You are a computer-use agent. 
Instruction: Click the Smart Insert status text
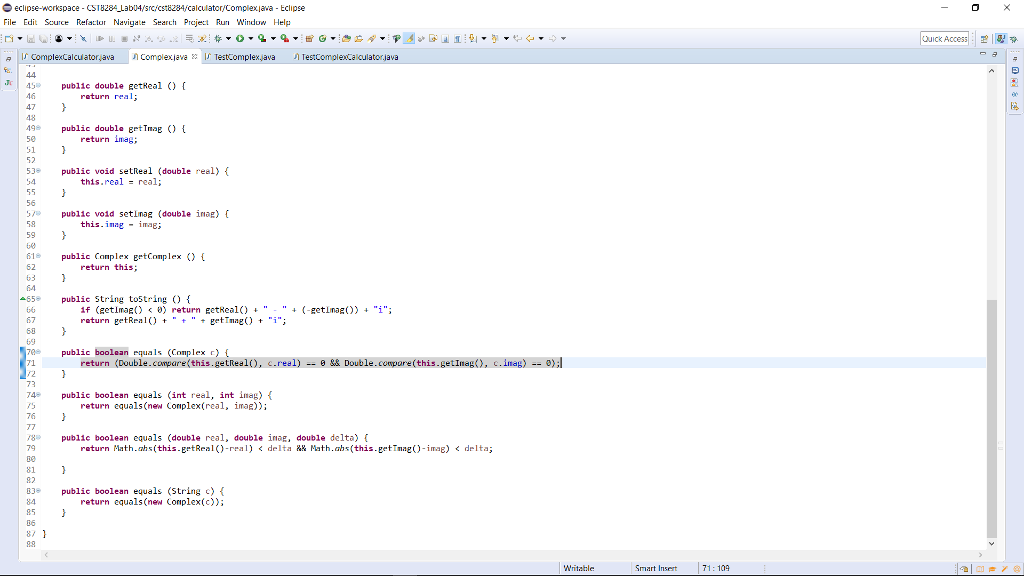click(x=656, y=568)
